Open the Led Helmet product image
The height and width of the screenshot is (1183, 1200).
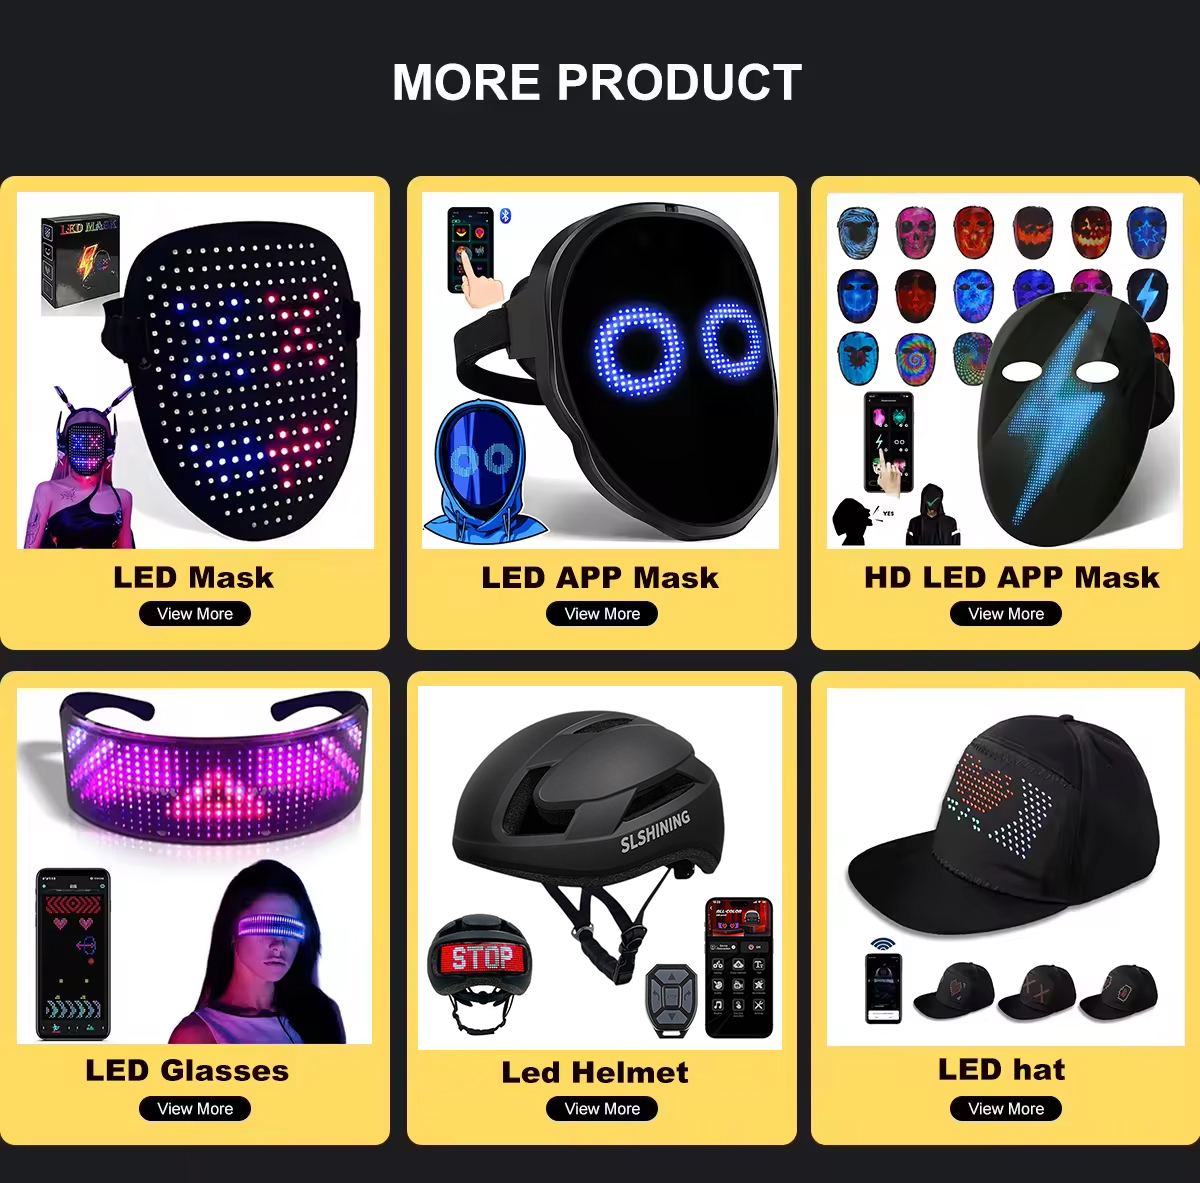[600, 868]
